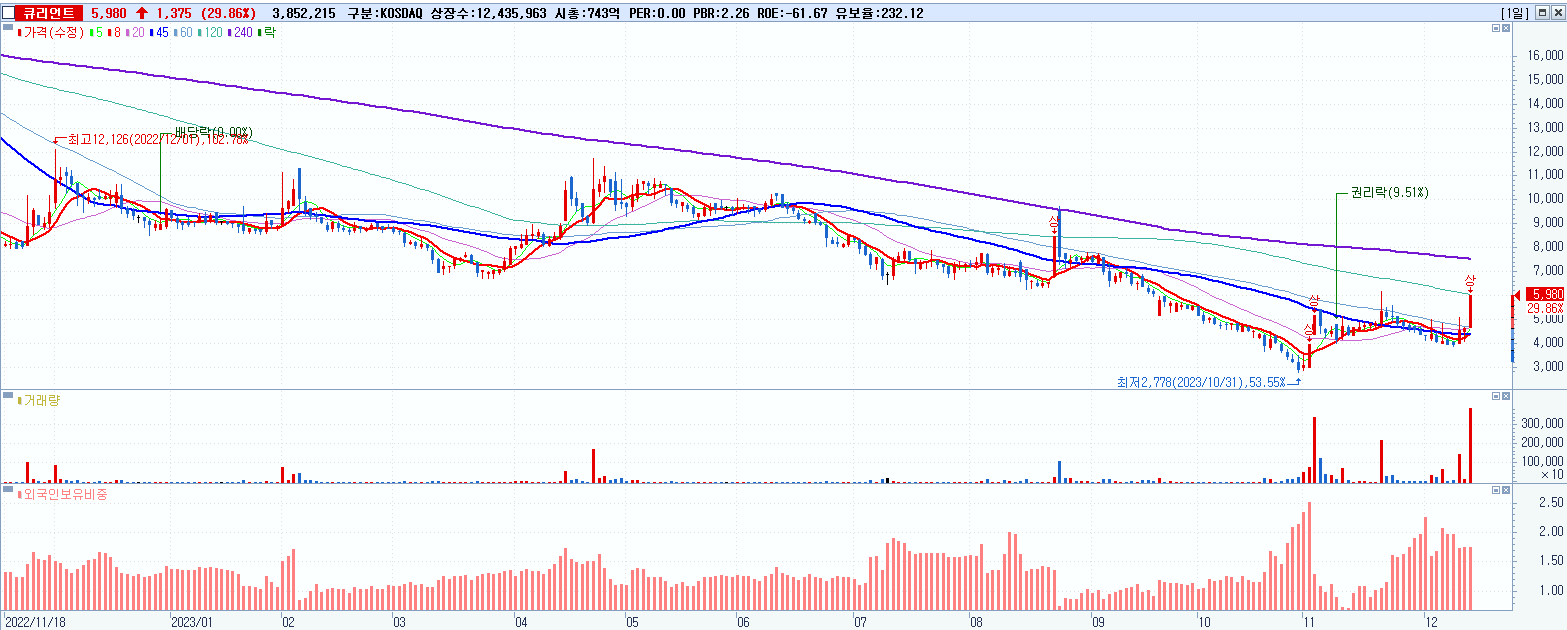This screenshot has width=1567, height=630.
Task: Click the 배당락(0.00%) annotation label
Action: [x=213, y=133]
